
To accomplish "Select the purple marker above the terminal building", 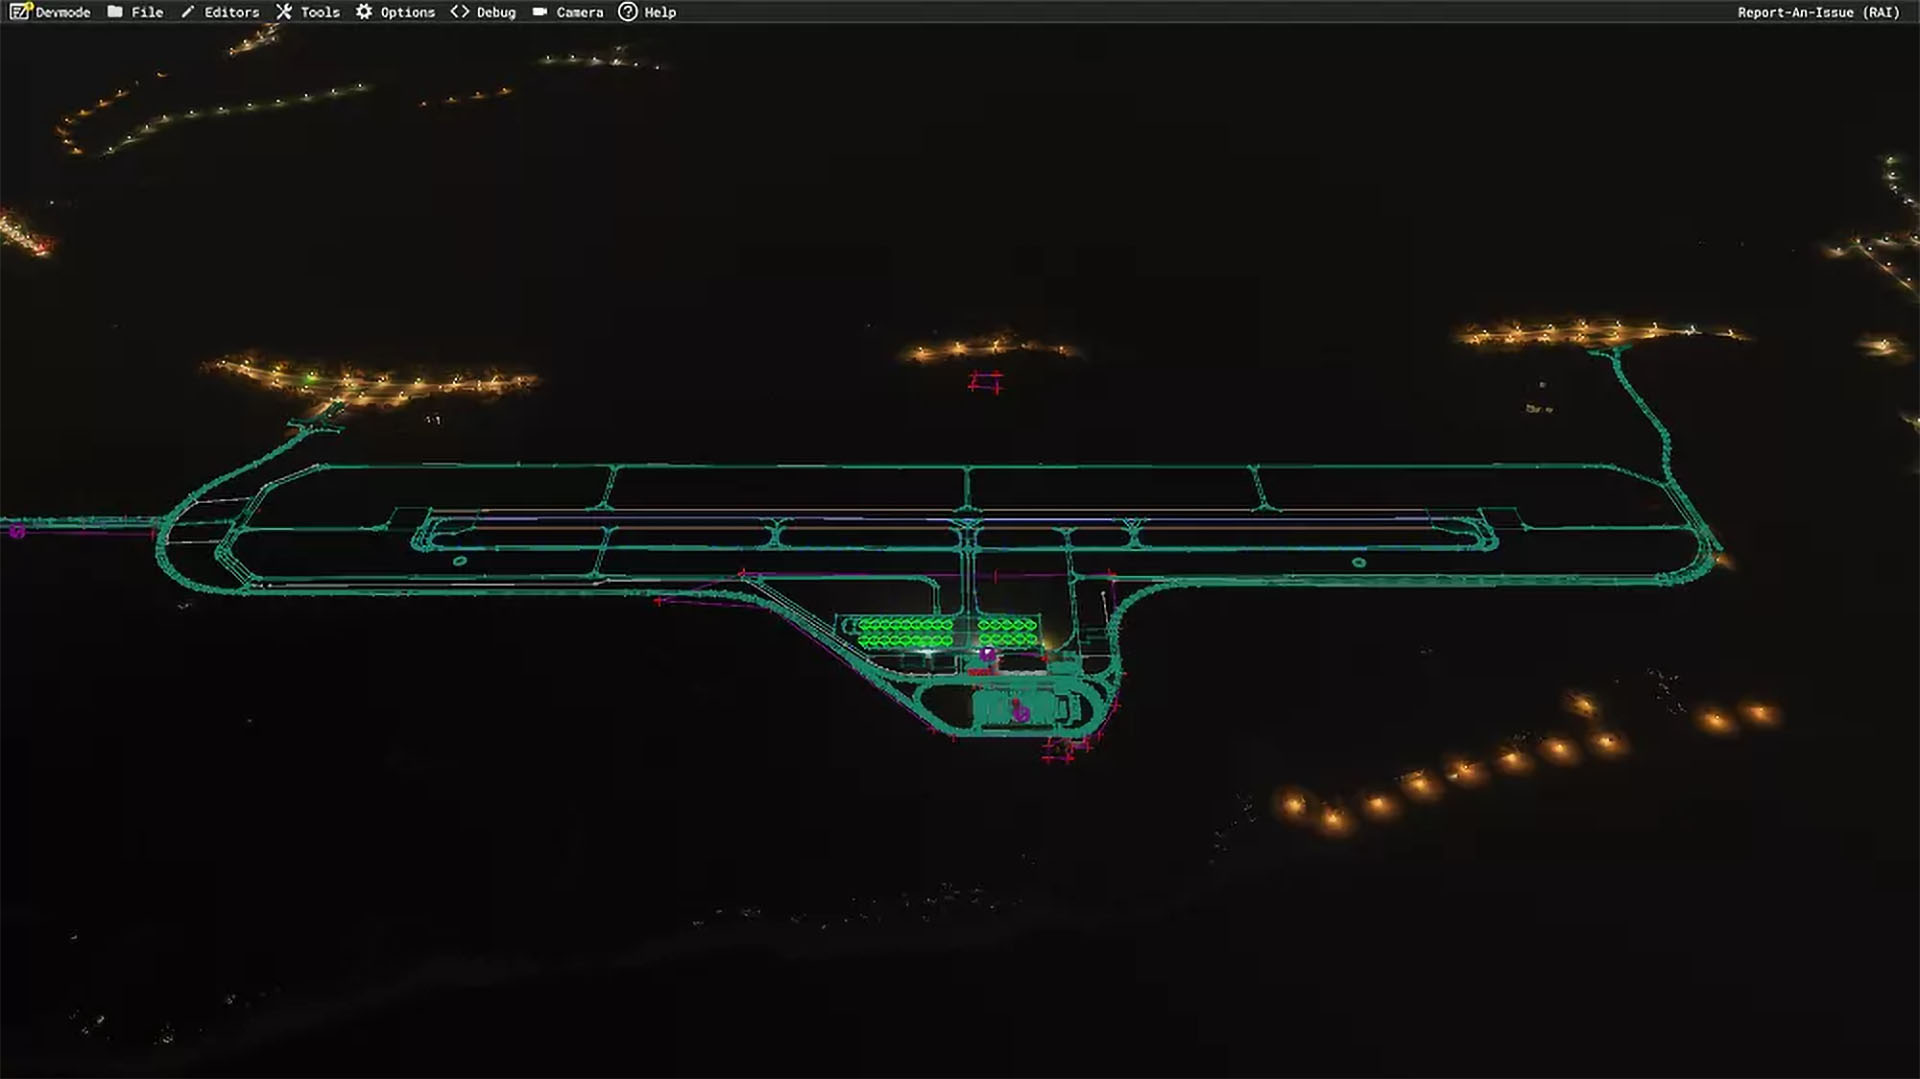I will (x=988, y=654).
